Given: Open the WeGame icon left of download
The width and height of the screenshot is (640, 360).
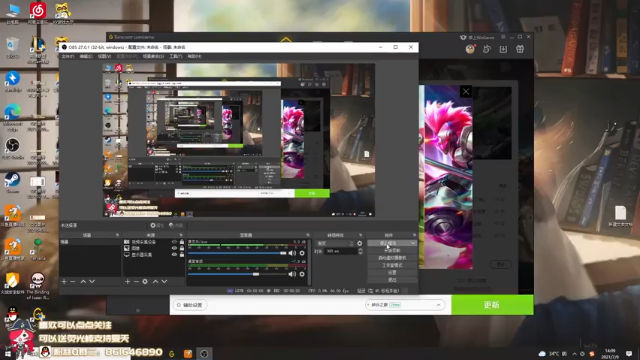Looking at the screenshot, I should pyautogui.click(x=487, y=49).
